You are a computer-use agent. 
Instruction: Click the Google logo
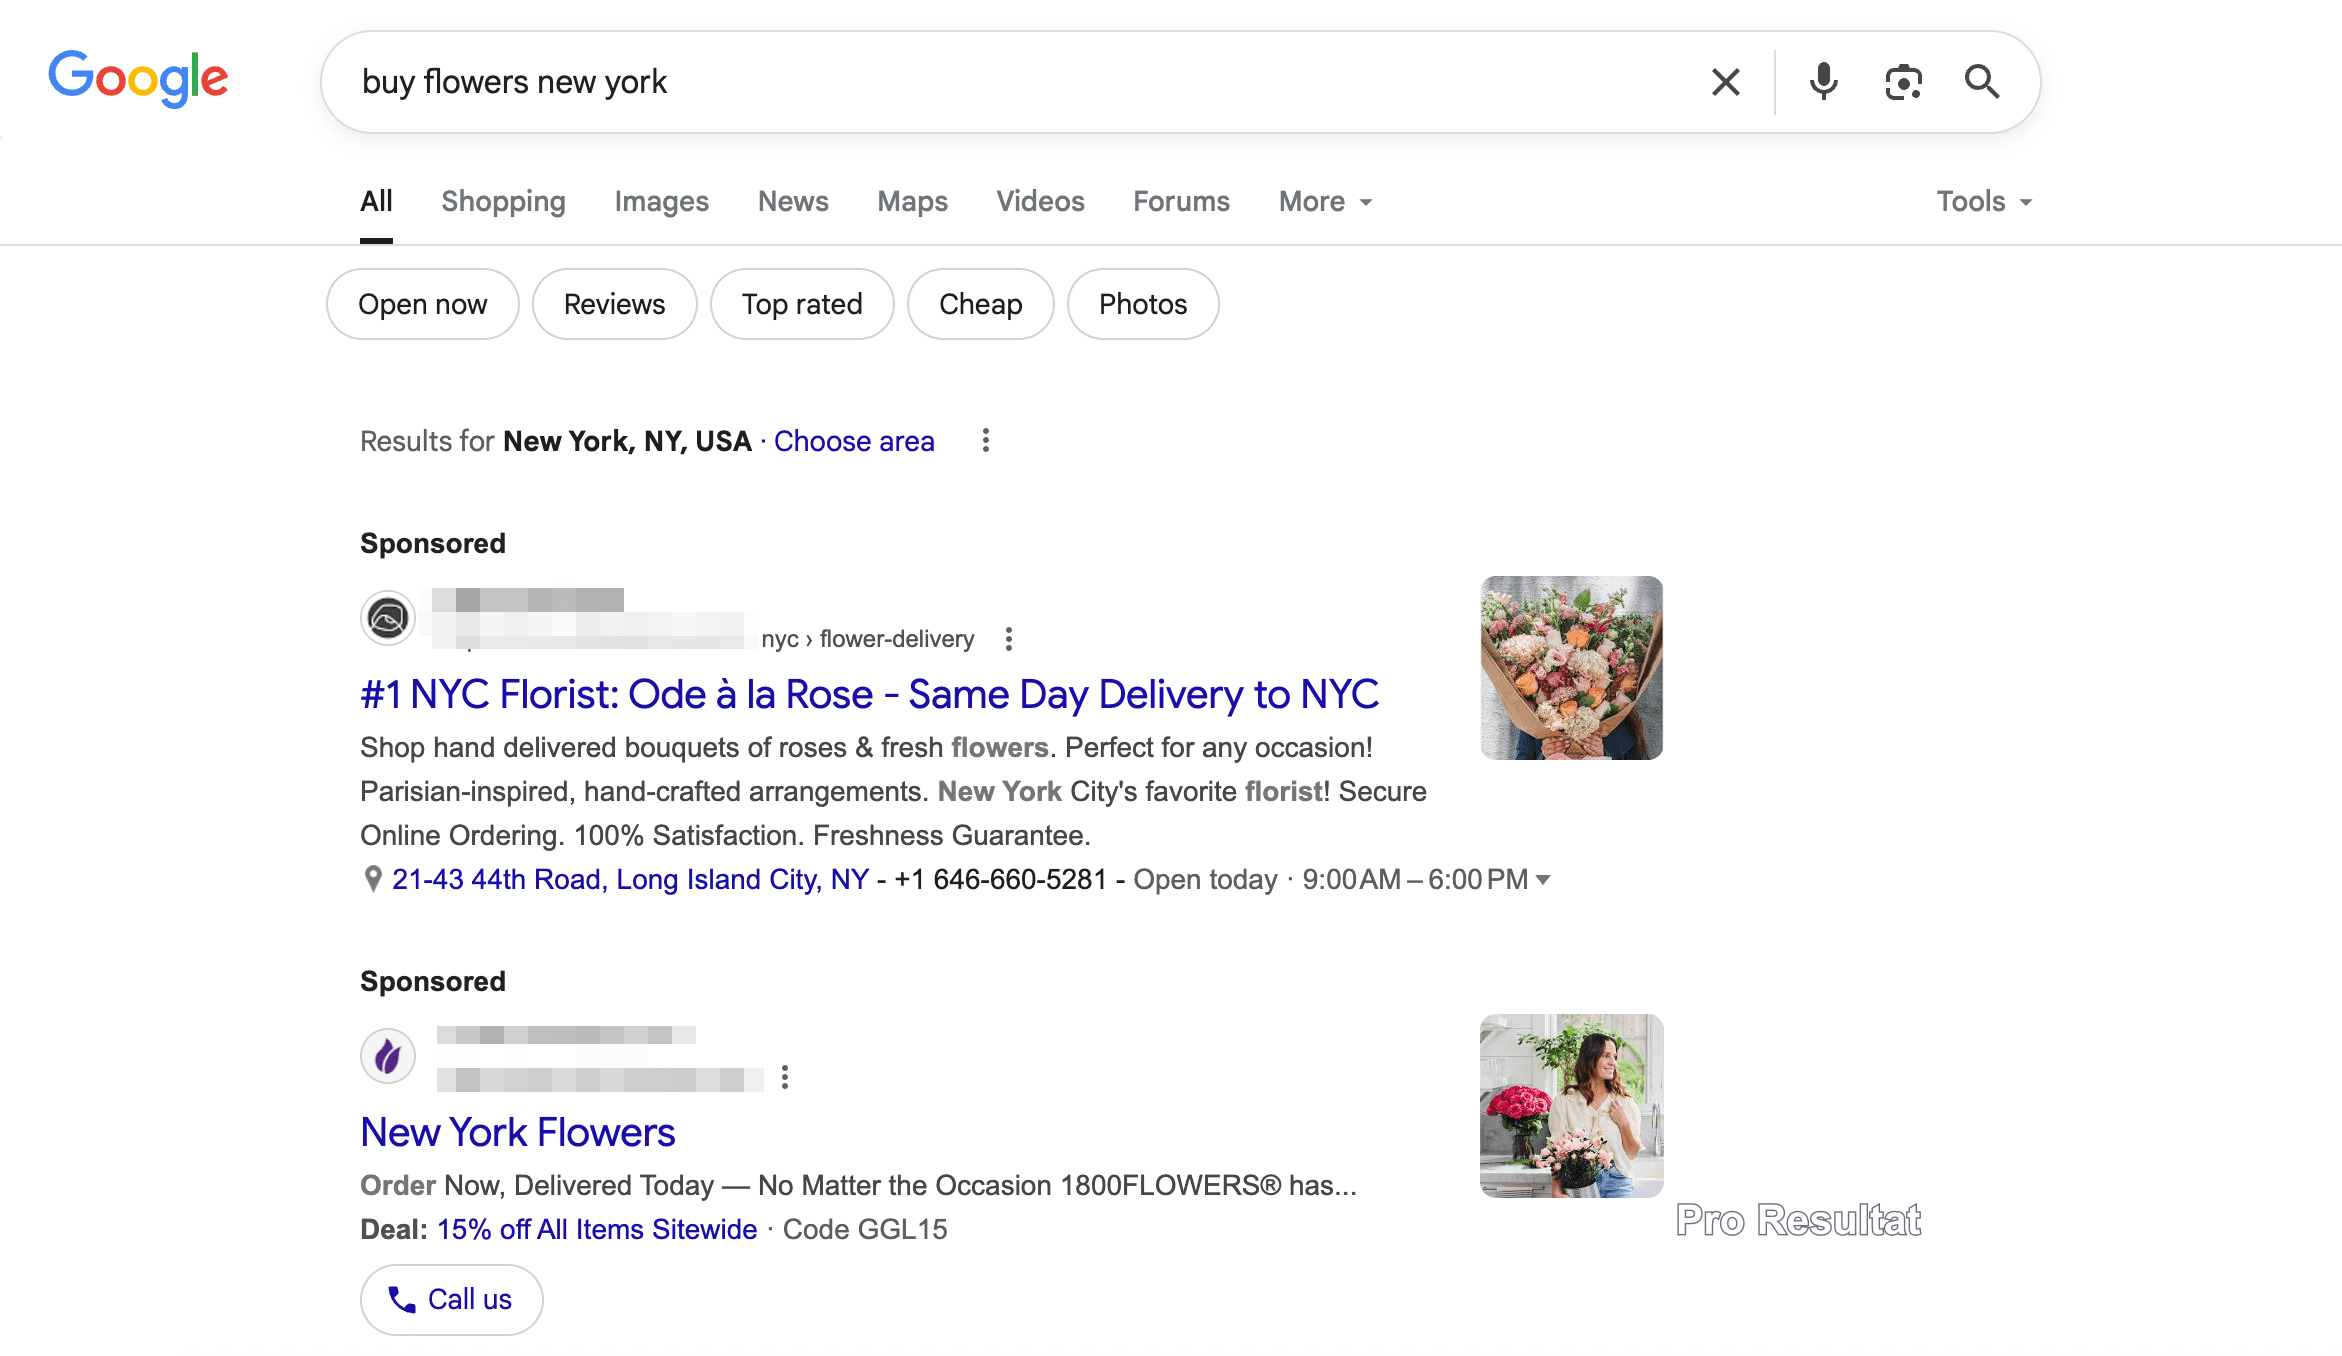138,79
